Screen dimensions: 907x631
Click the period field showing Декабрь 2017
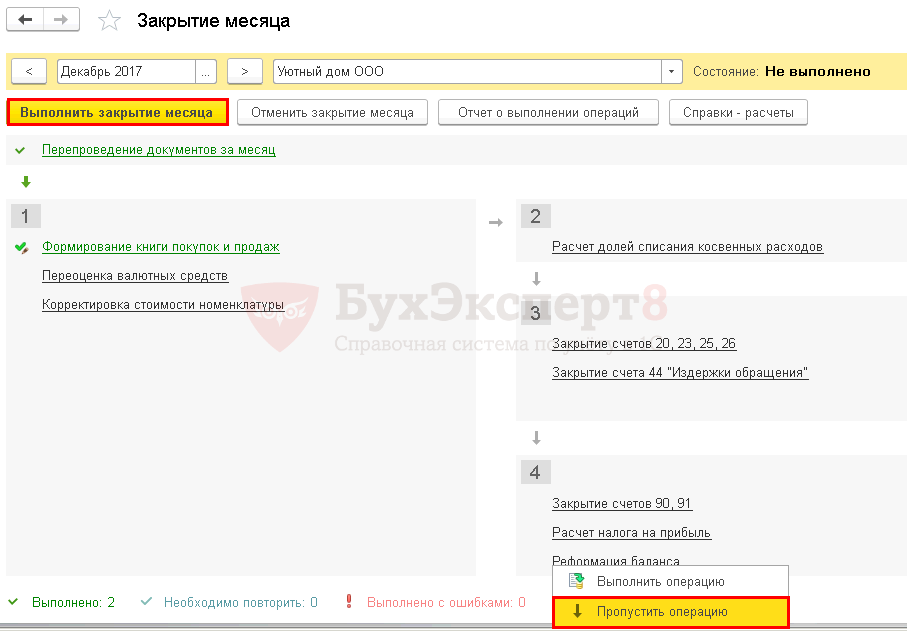[126, 72]
